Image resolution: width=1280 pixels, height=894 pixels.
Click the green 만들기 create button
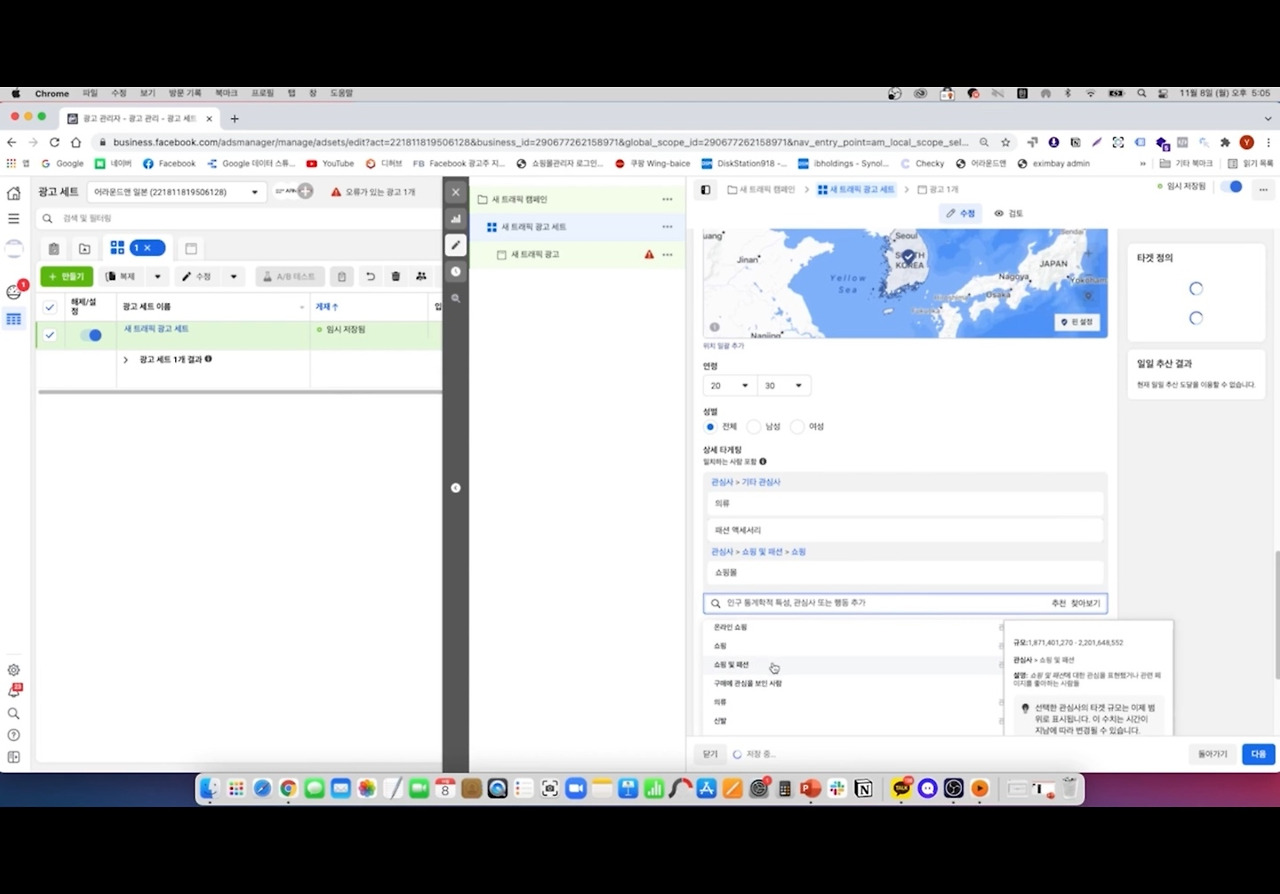(x=67, y=276)
